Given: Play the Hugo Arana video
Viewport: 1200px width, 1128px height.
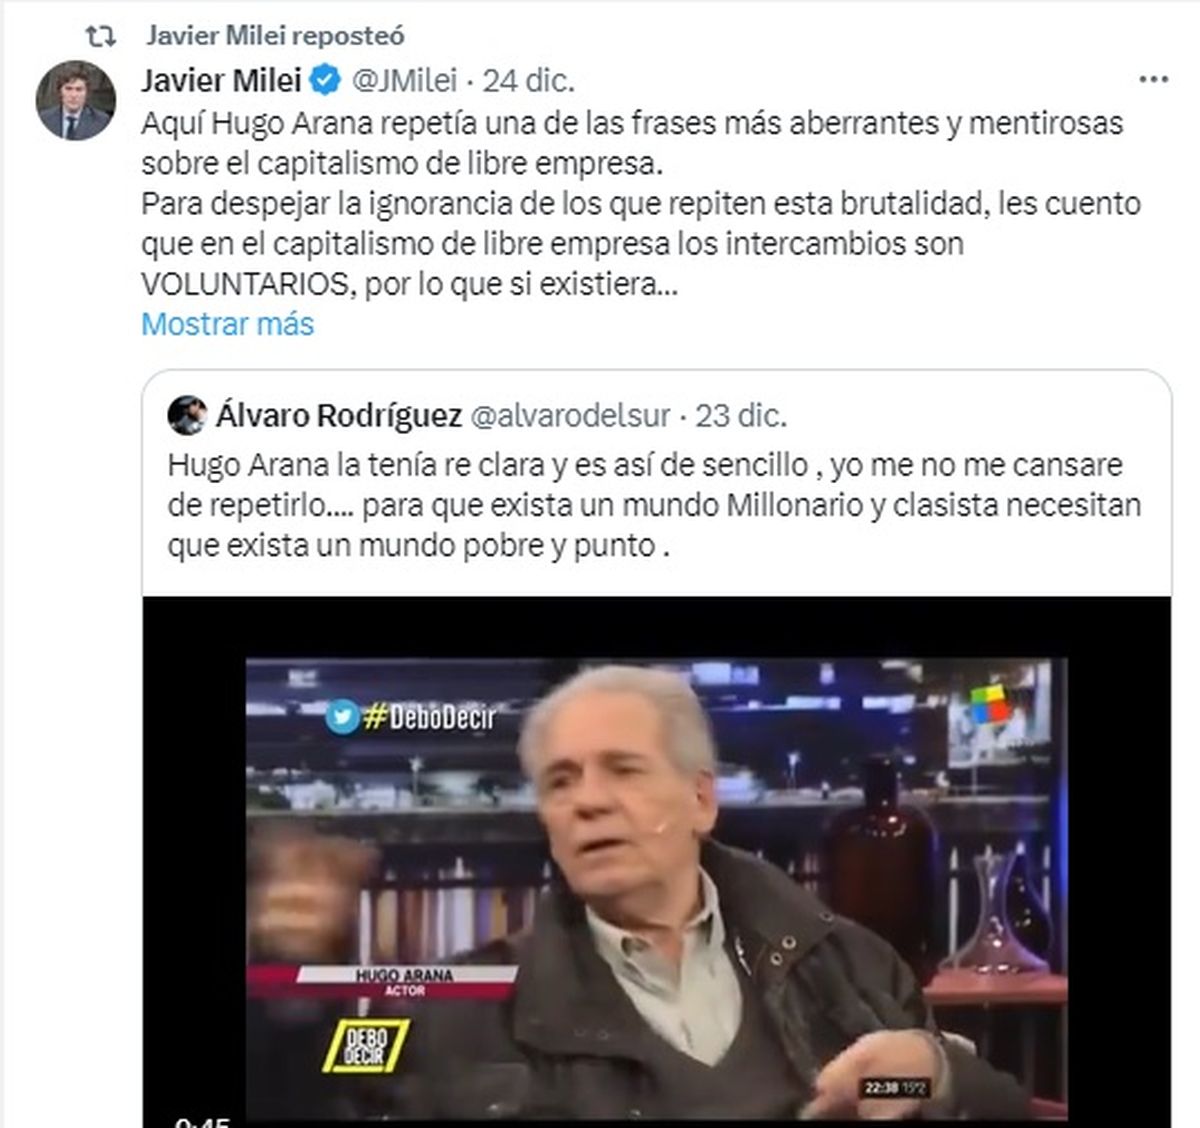Looking at the screenshot, I should [x=656, y=862].
